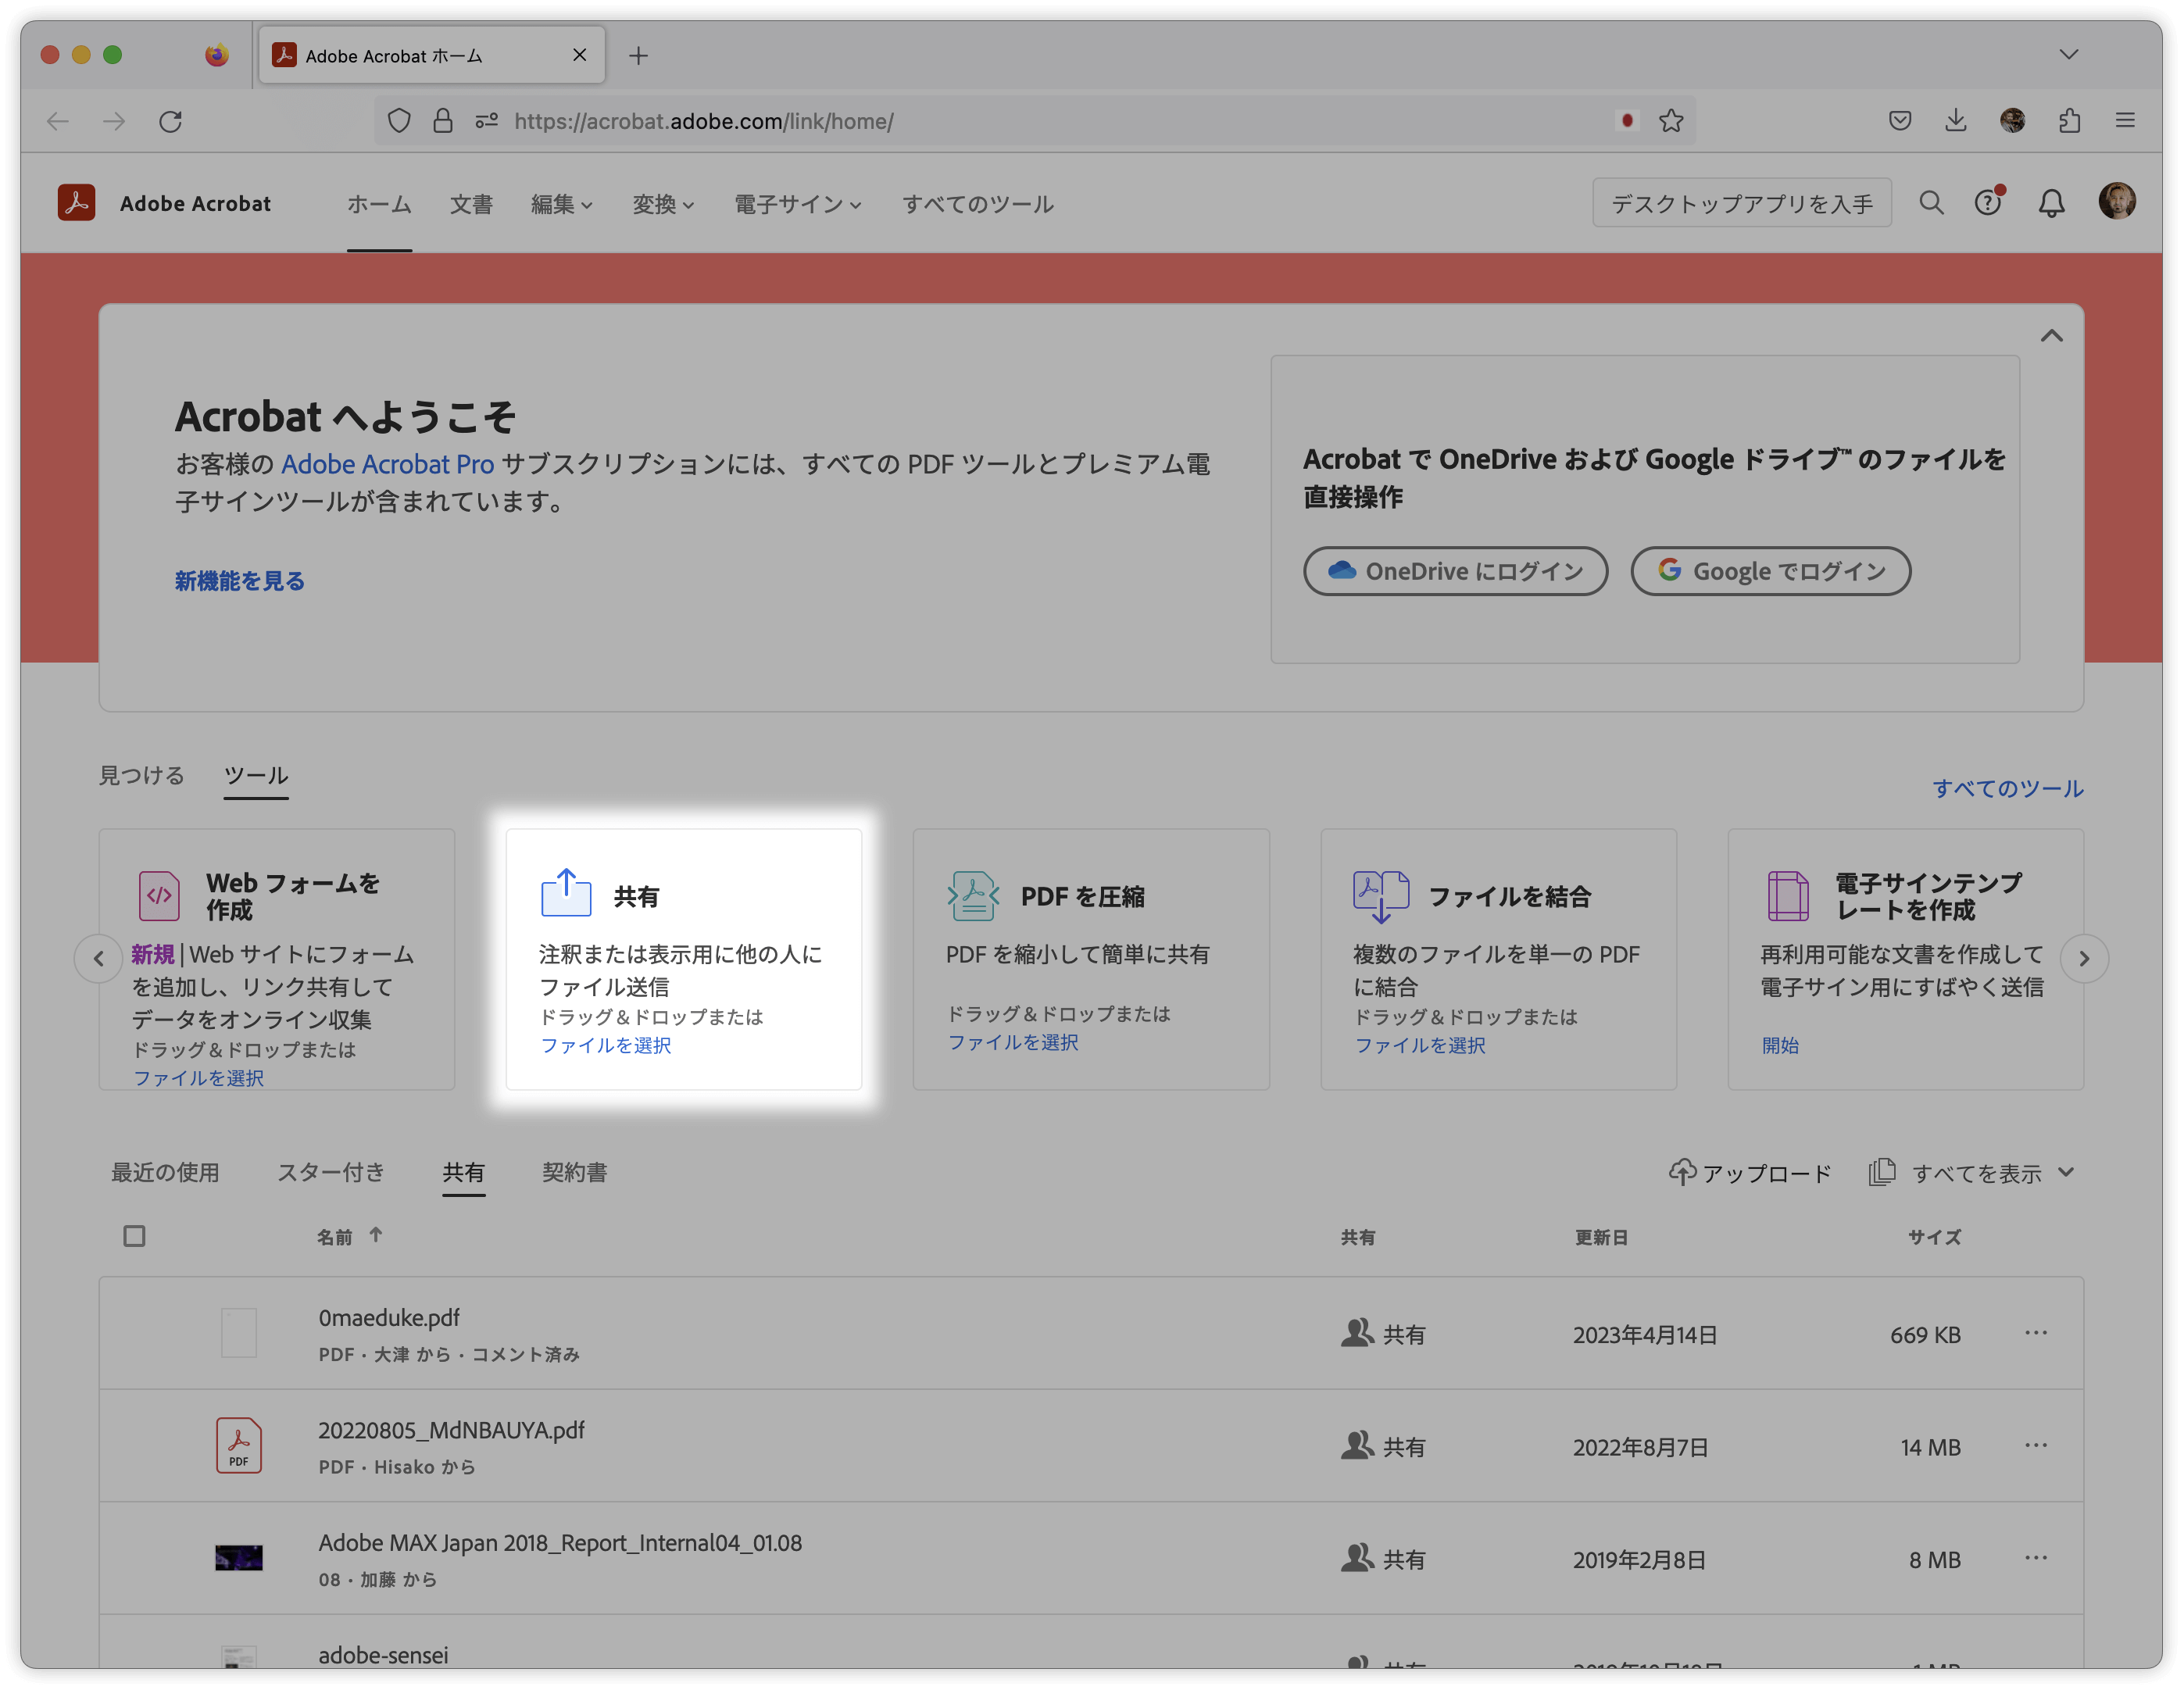Screen dimensions: 2184x1690
Task: Open the Adobe MAX Japan 2018 report thumbnail
Action: click(239, 1558)
